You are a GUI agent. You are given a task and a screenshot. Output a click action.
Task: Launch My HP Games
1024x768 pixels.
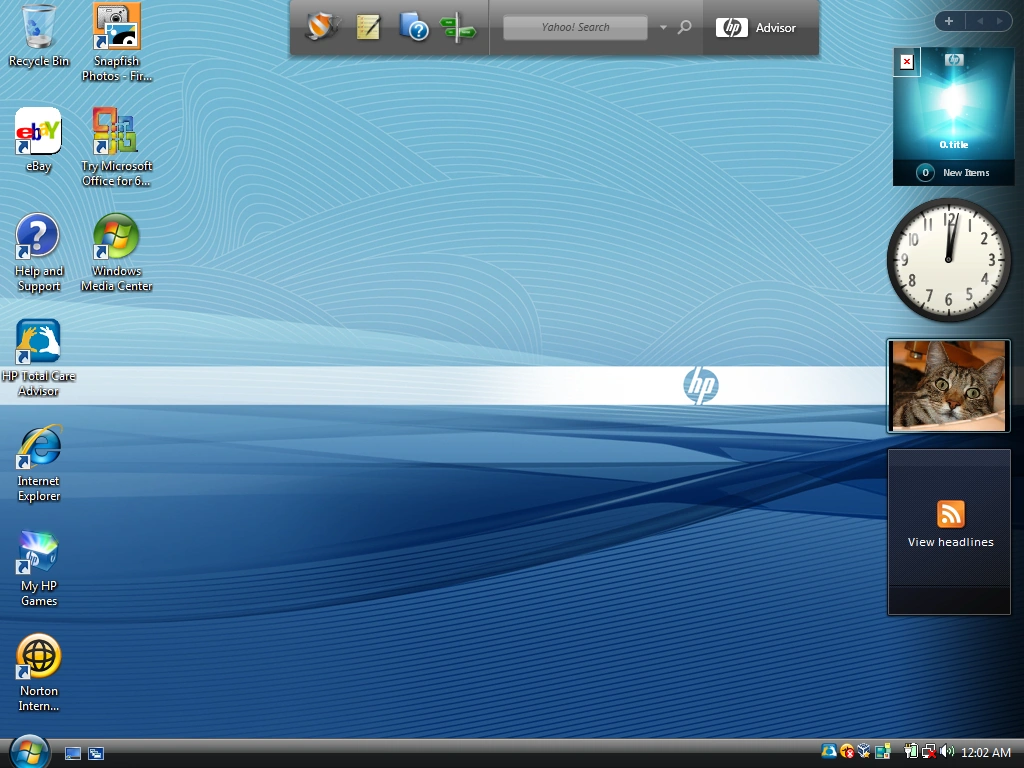click(38, 549)
